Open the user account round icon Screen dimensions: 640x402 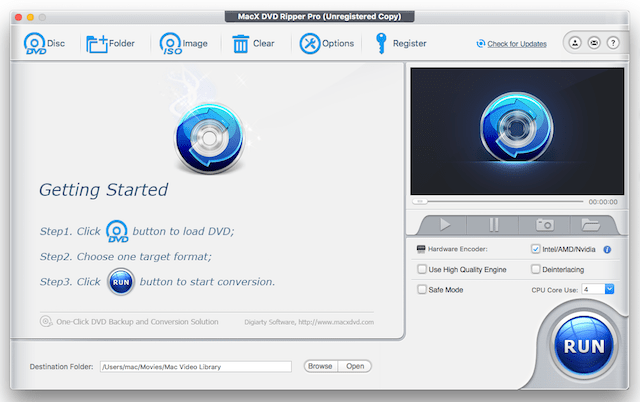point(575,43)
